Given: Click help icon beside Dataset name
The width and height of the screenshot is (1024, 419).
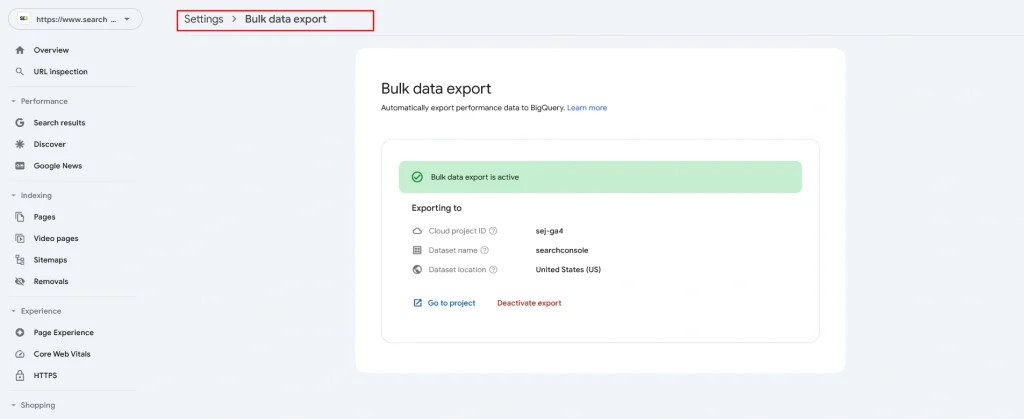Looking at the screenshot, I should pos(485,250).
